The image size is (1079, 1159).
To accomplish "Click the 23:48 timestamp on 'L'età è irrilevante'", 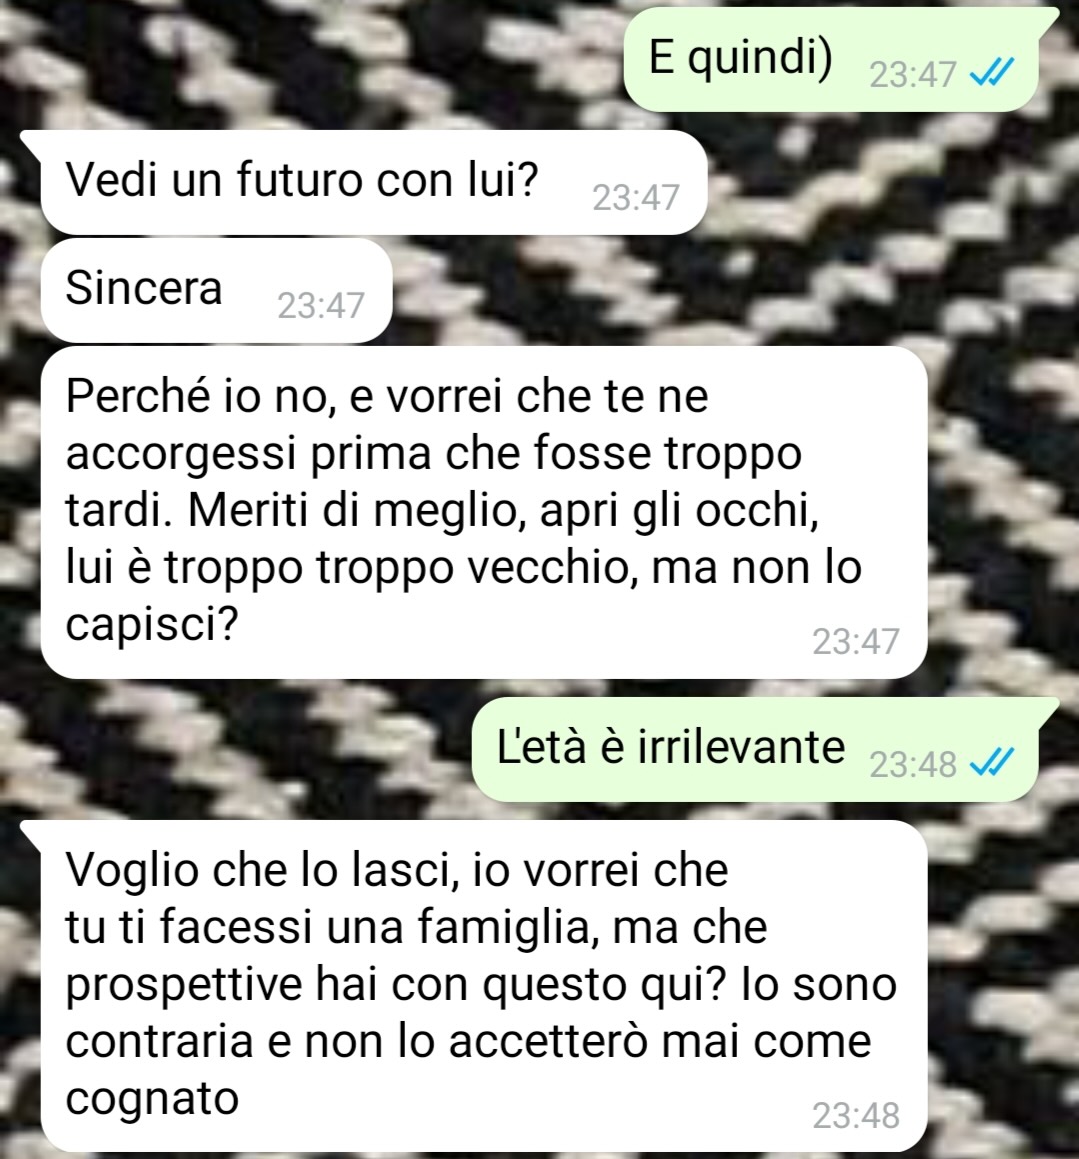I will tap(913, 764).
